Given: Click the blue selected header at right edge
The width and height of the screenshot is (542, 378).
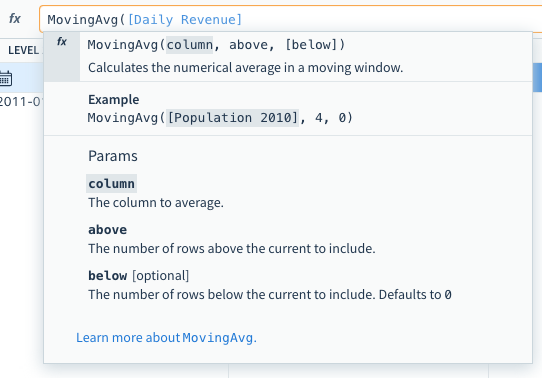Looking at the screenshot, I should pos(537,77).
